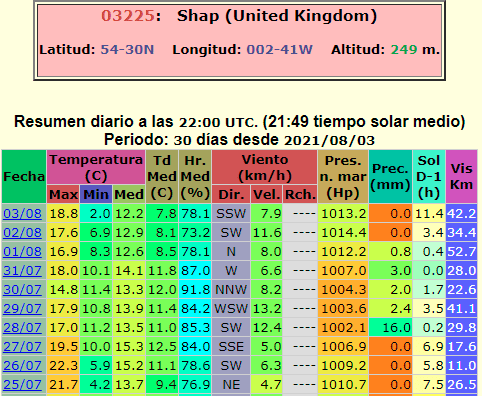Click station code 03225 in title
The width and height of the screenshot is (482, 396).
[128, 16]
